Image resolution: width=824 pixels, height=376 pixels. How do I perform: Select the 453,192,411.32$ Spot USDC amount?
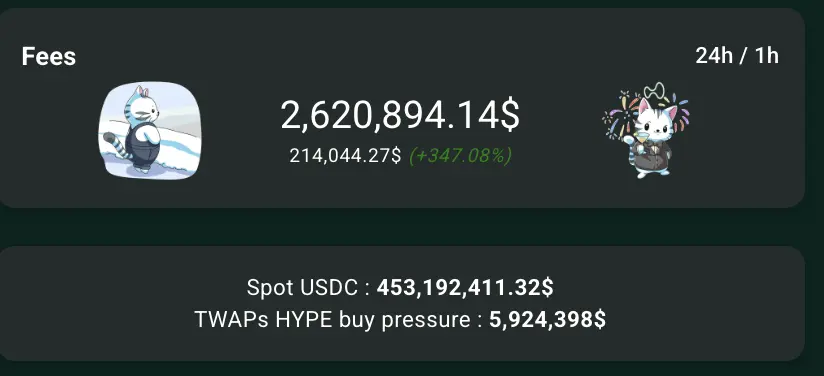(x=465, y=288)
